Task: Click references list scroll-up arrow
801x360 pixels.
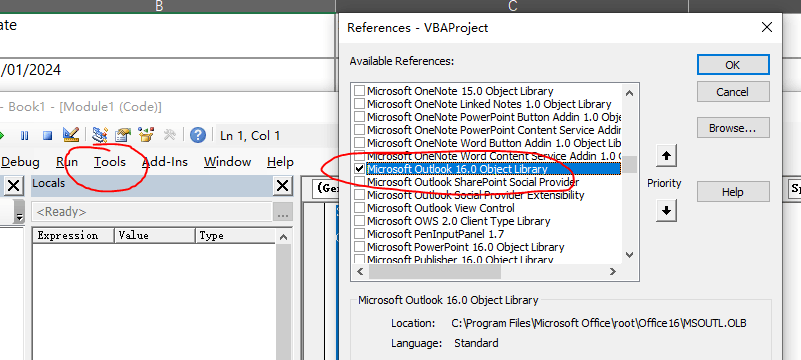Action: pyautogui.click(x=629, y=93)
